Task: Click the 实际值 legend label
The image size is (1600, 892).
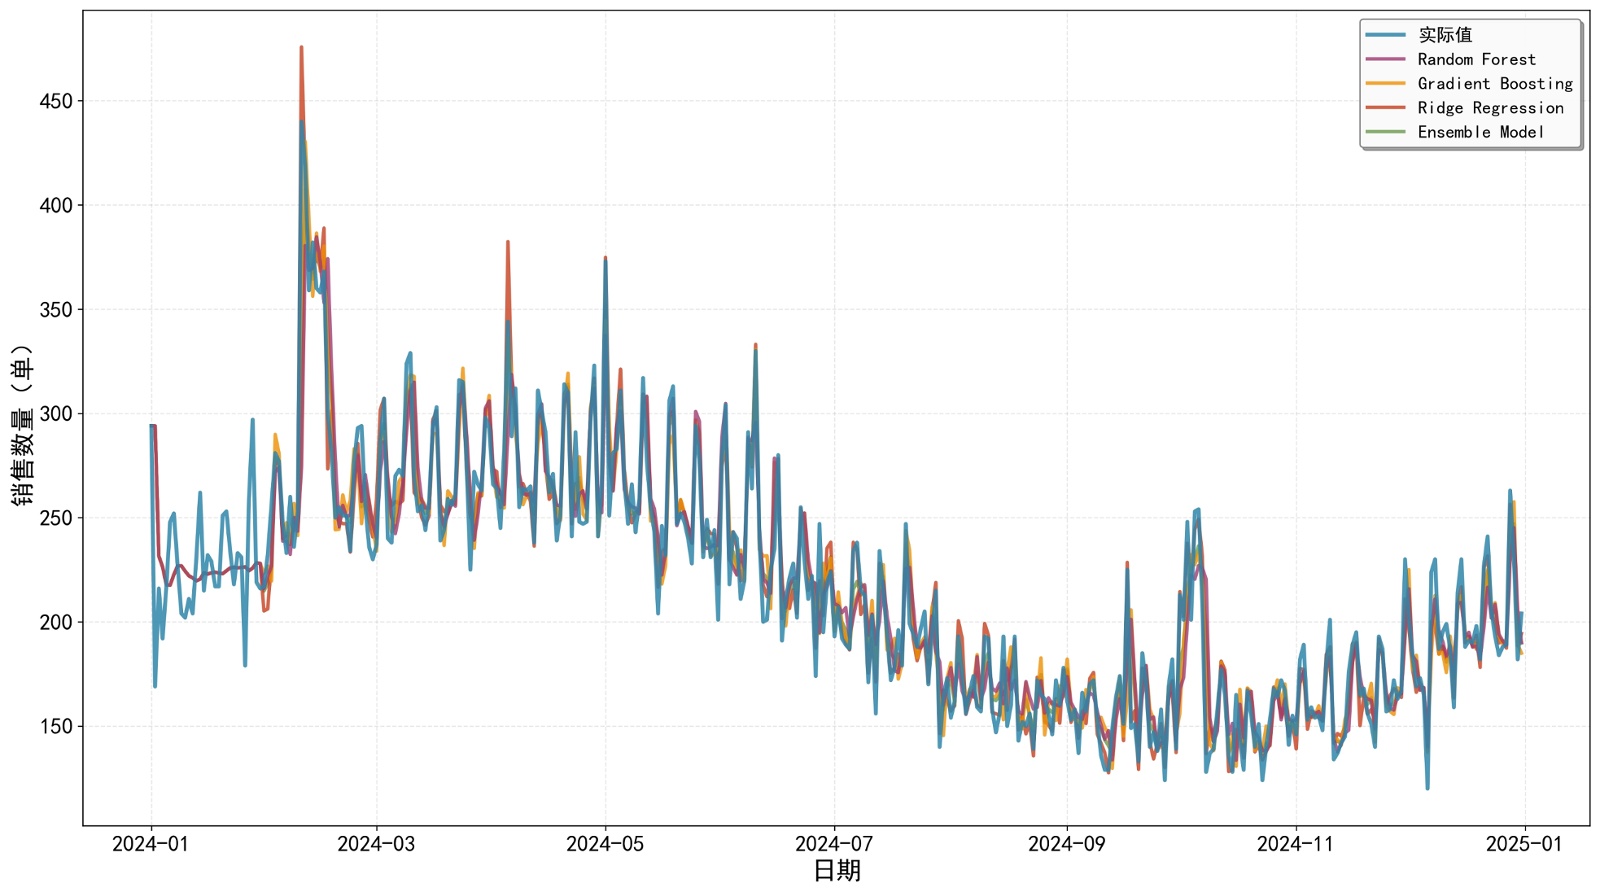Action: click(1445, 35)
